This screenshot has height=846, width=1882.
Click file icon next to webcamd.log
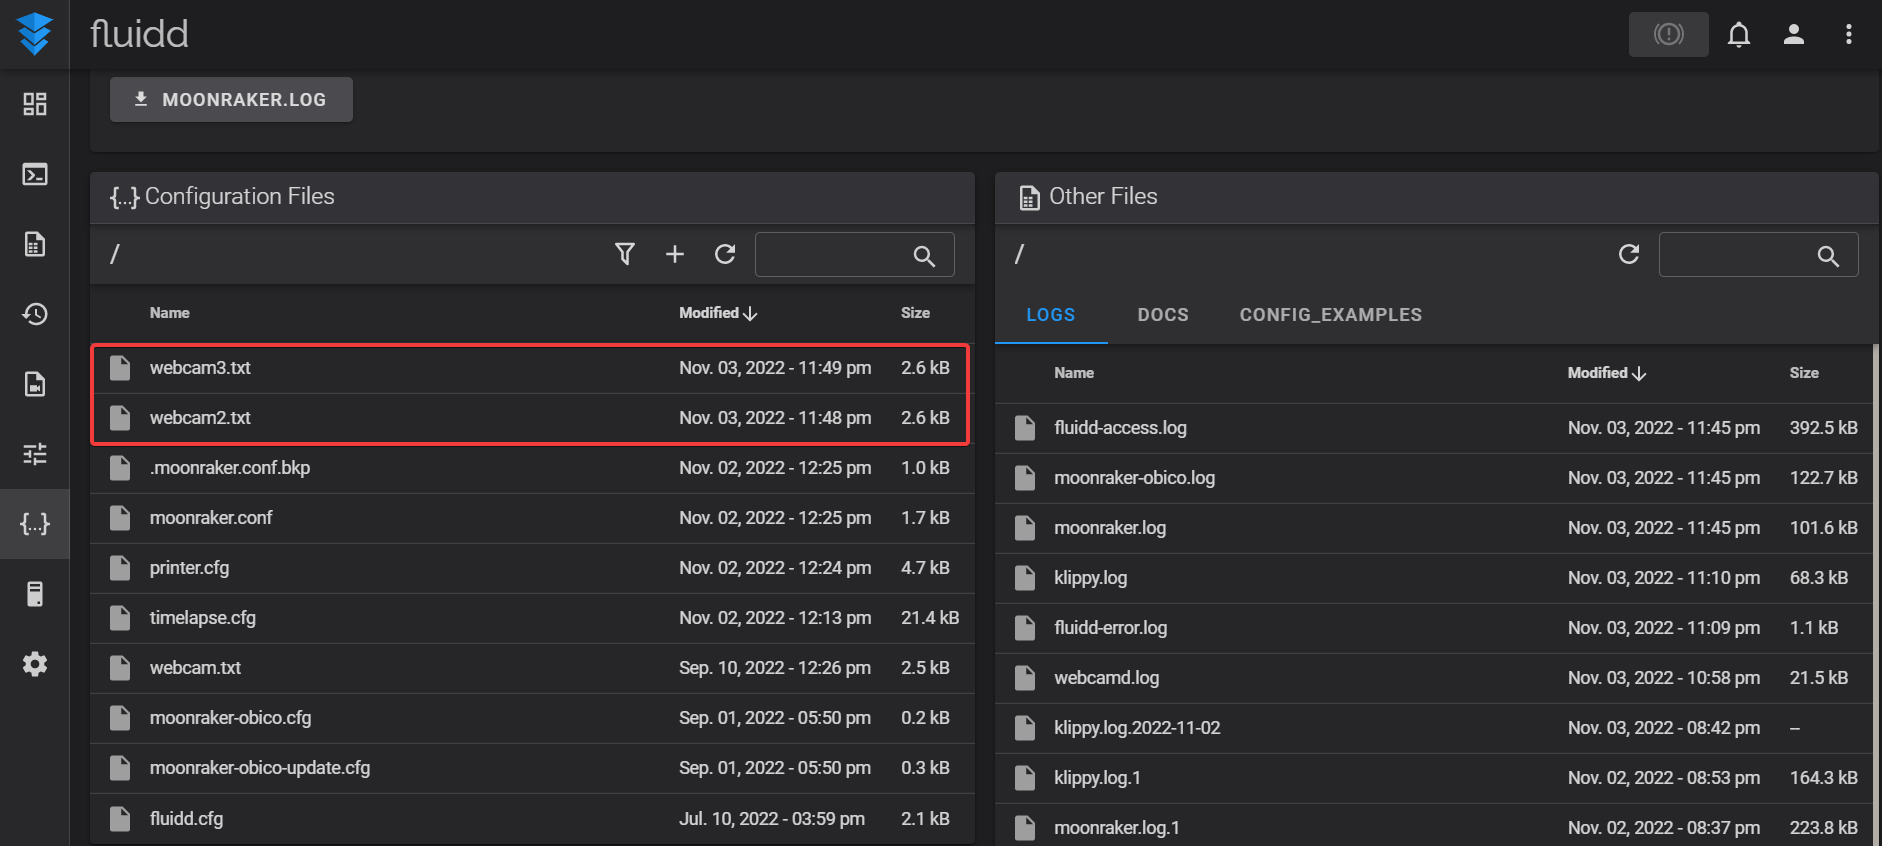[1025, 678]
